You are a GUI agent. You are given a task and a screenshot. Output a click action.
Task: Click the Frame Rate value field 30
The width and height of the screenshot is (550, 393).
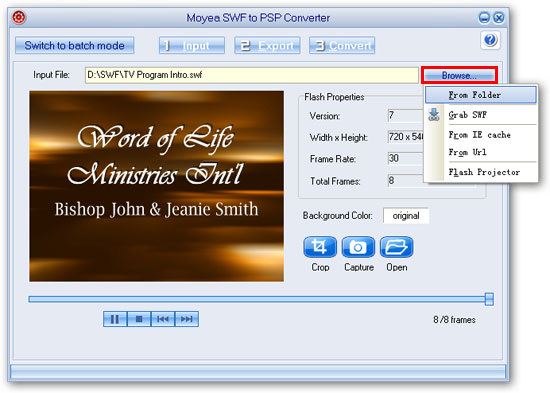pos(406,158)
